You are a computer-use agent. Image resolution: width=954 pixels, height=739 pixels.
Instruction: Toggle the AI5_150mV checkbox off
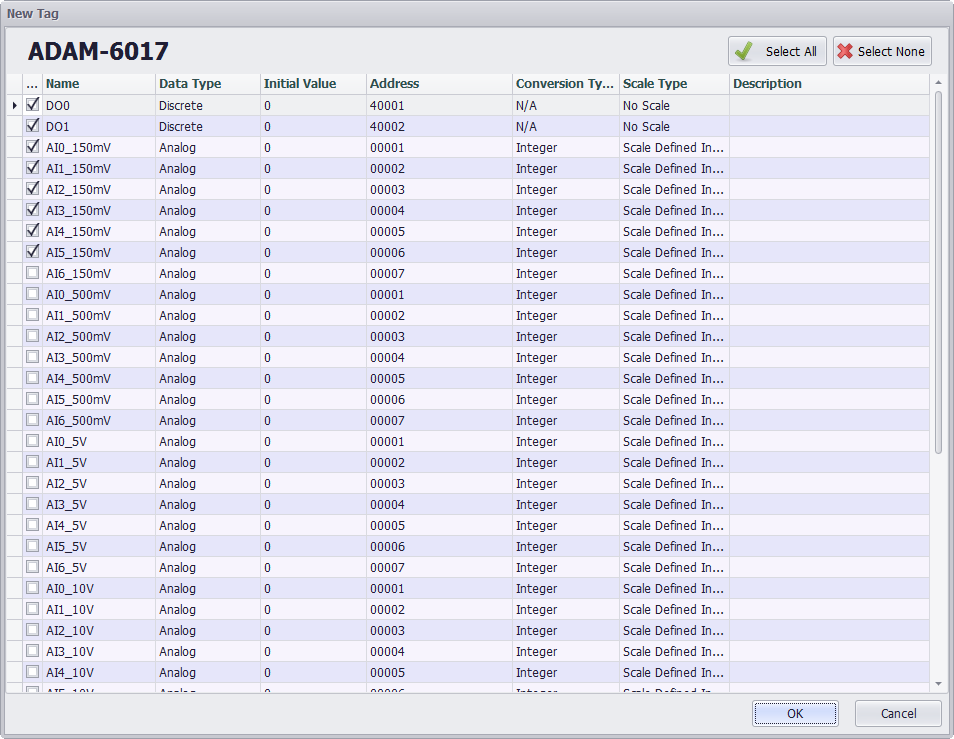coord(33,252)
